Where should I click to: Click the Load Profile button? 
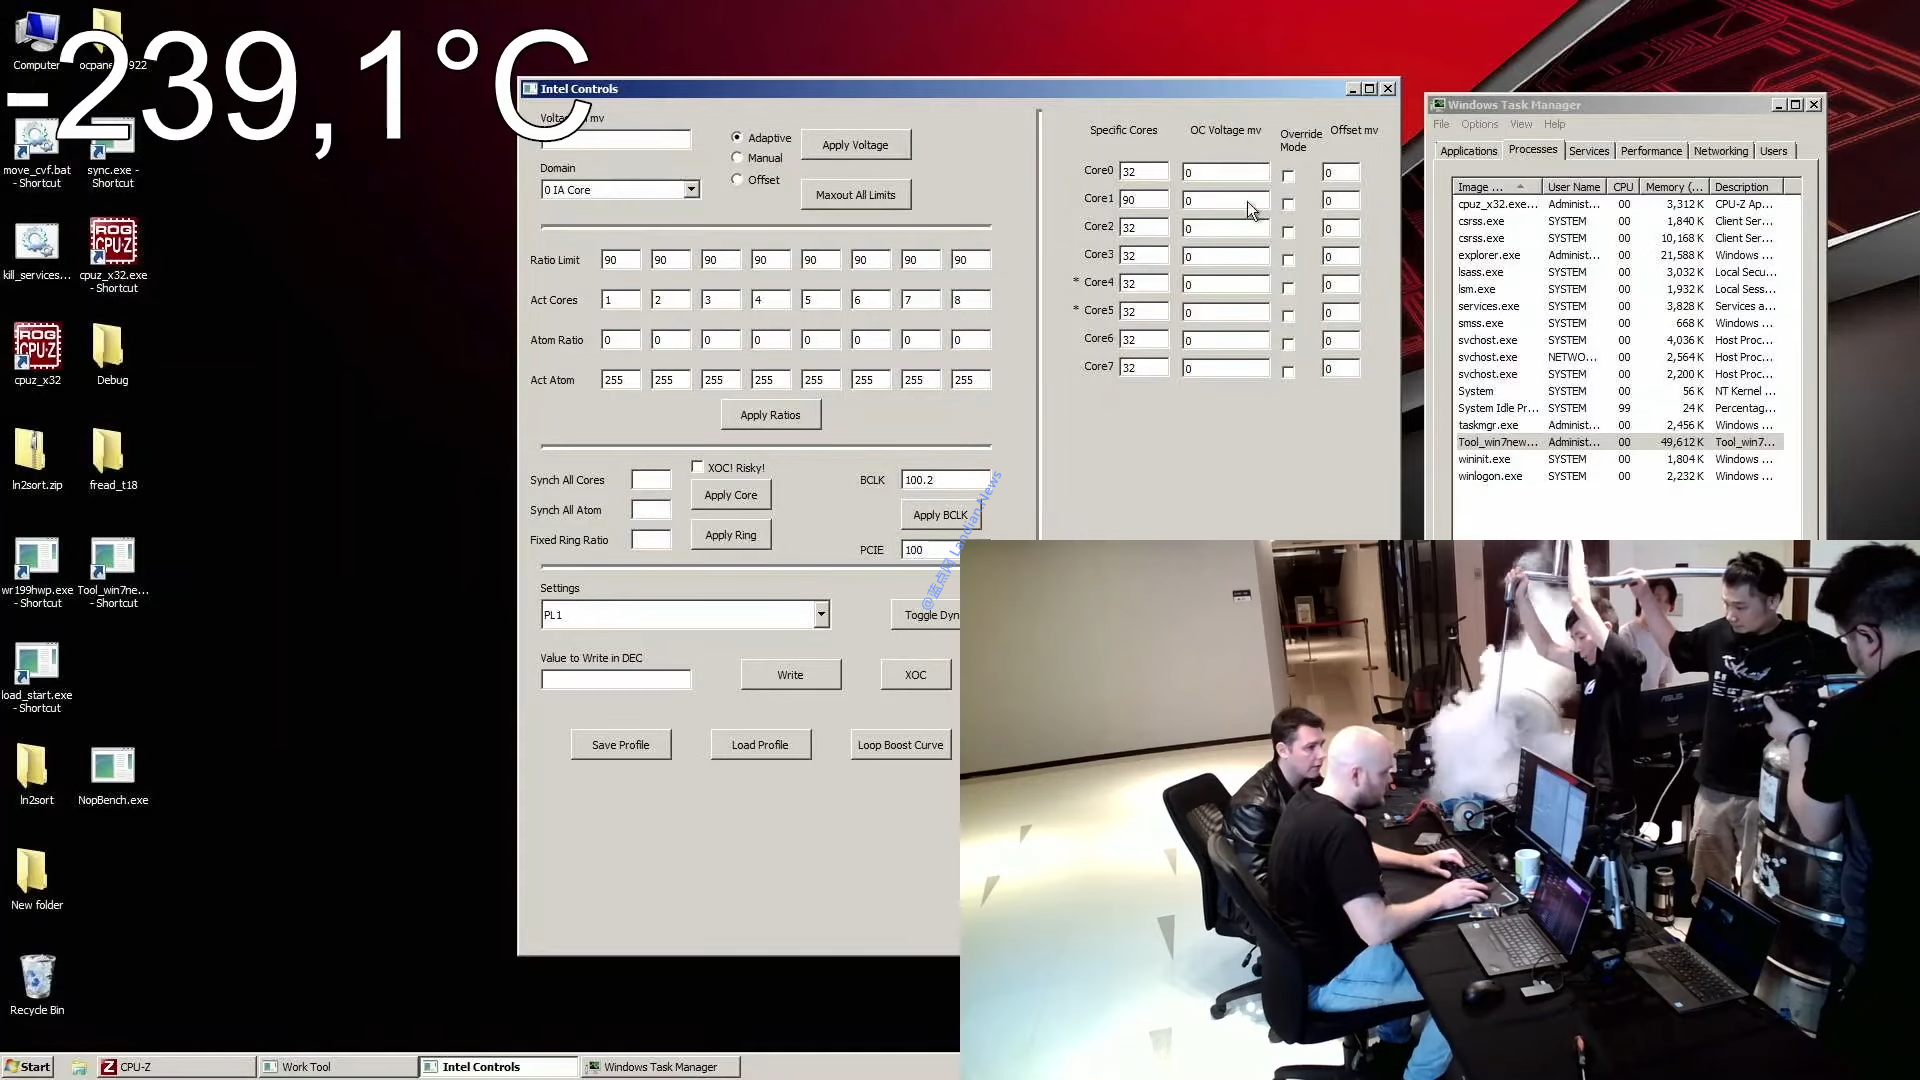pos(760,745)
